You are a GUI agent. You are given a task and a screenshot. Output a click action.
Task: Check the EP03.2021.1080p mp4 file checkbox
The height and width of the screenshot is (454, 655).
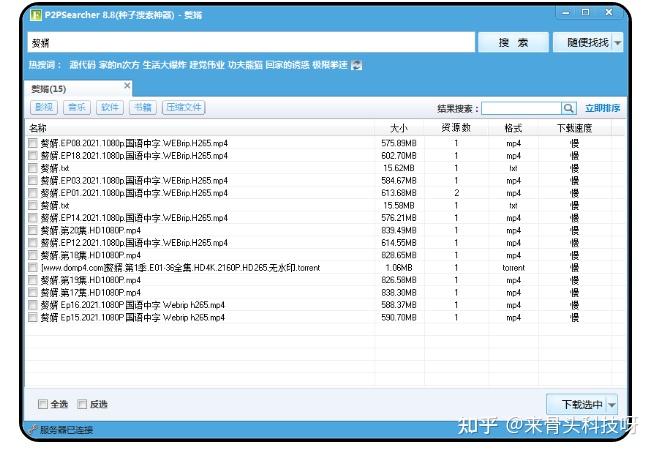click(33, 180)
